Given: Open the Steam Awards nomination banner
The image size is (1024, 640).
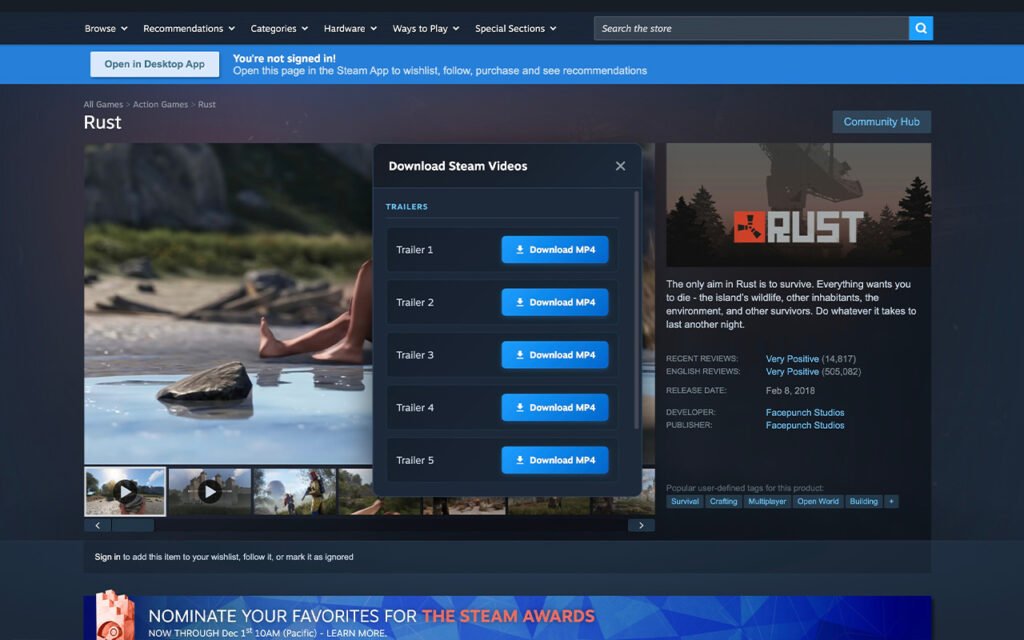Looking at the screenshot, I should click(507, 618).
